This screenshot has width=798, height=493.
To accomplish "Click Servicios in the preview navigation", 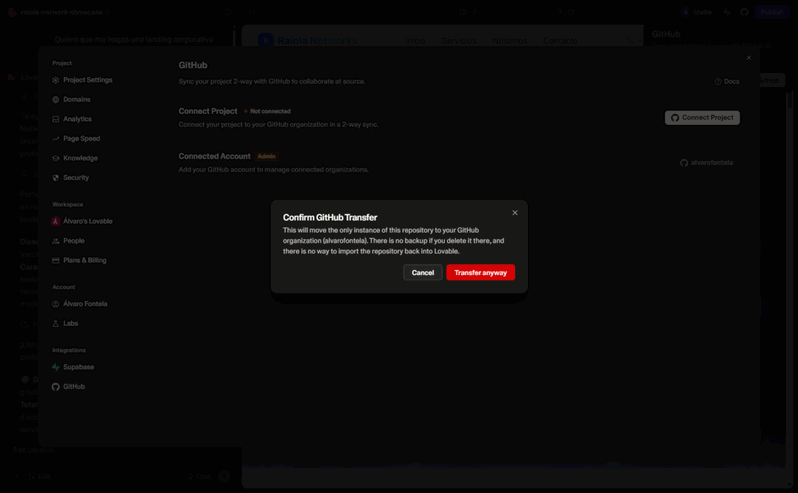I will click(x=459, y=41).
